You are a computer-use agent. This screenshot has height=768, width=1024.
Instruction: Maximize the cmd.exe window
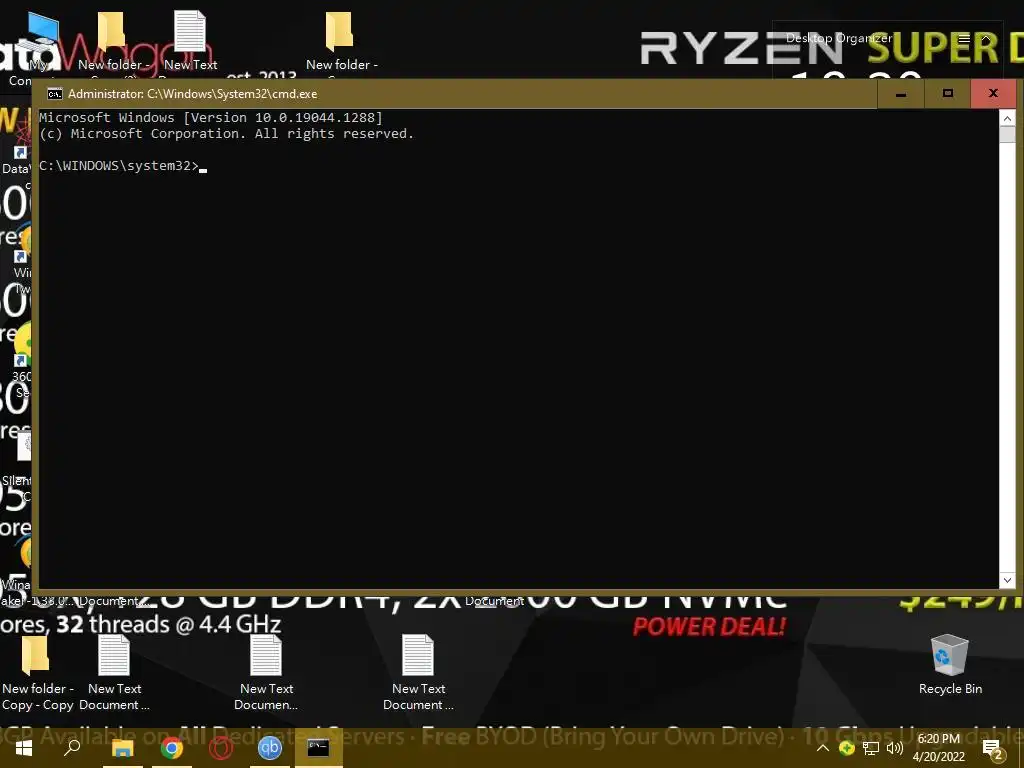[948, 94]
